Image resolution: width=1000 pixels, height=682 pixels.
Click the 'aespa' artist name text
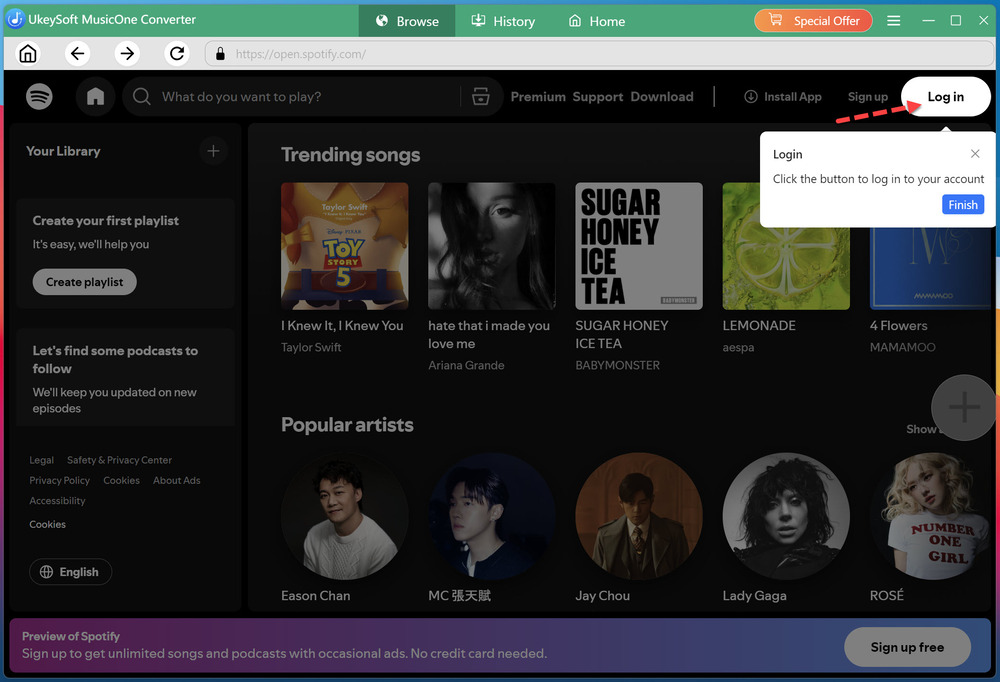tap(738, 348)
